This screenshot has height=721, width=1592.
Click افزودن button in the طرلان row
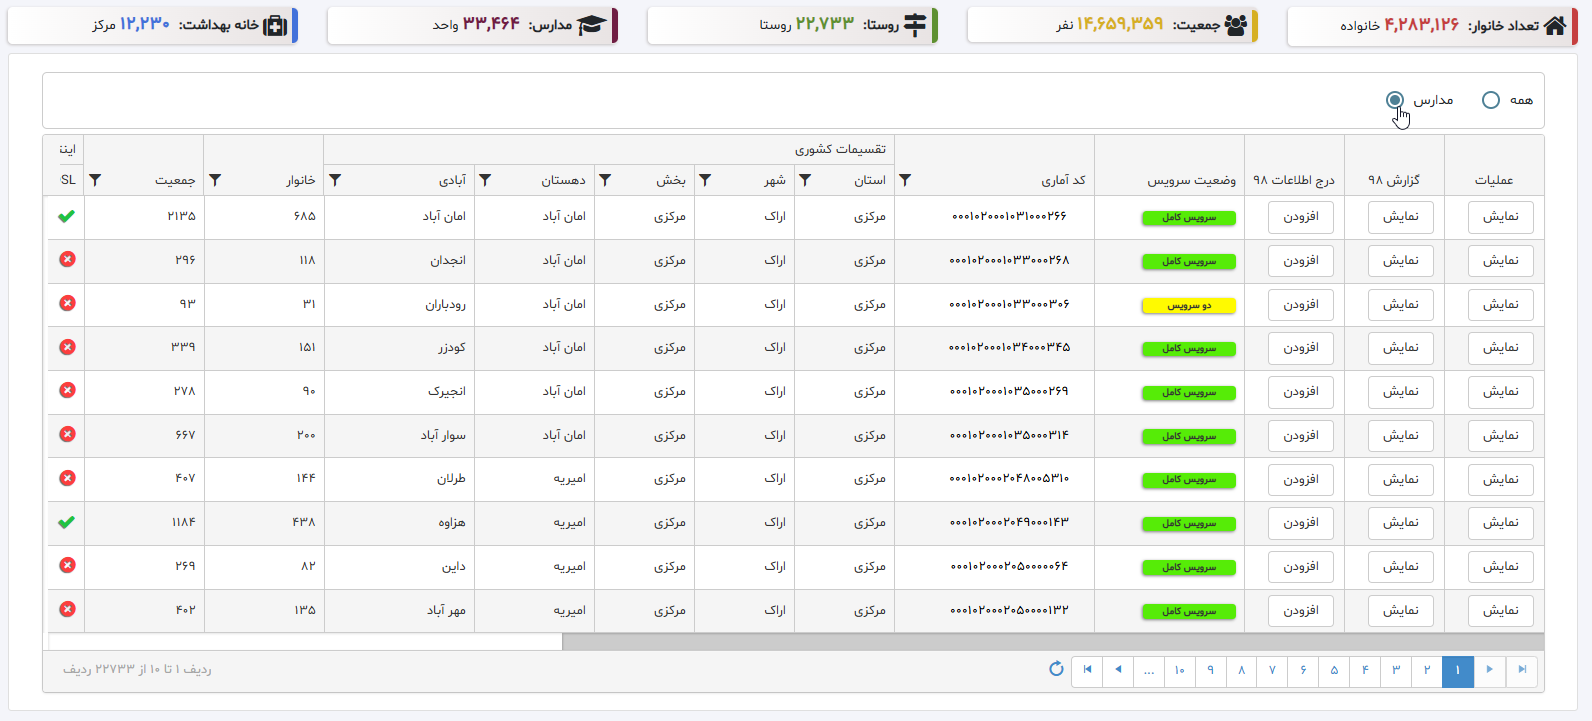point(1300,479)
